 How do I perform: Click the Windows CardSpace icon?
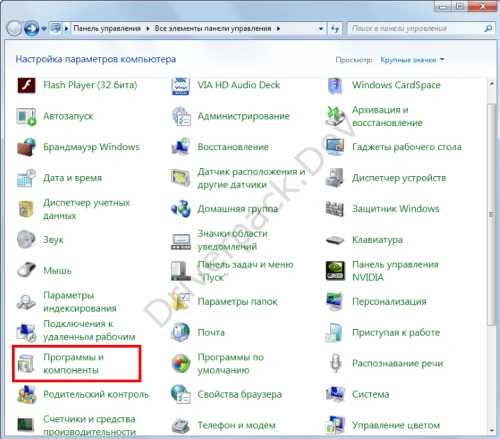click(x=335, y=86)
